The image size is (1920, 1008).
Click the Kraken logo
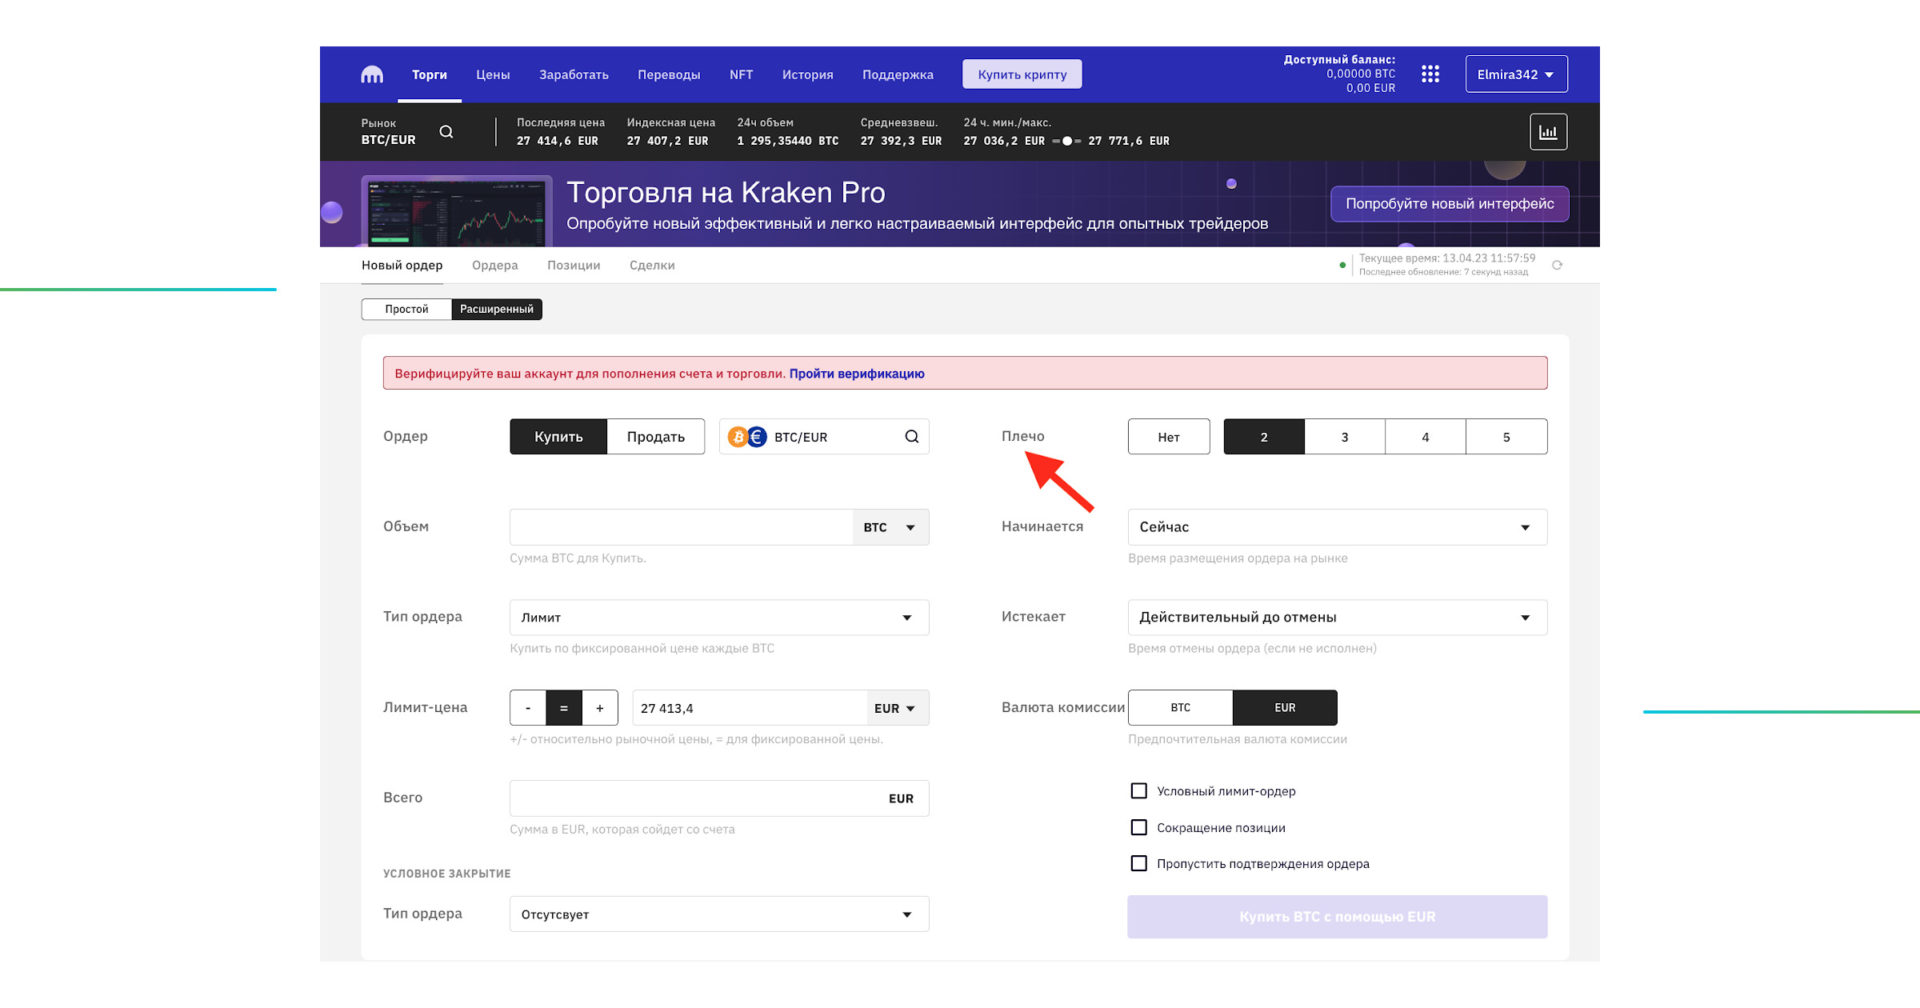click(371, 73)
